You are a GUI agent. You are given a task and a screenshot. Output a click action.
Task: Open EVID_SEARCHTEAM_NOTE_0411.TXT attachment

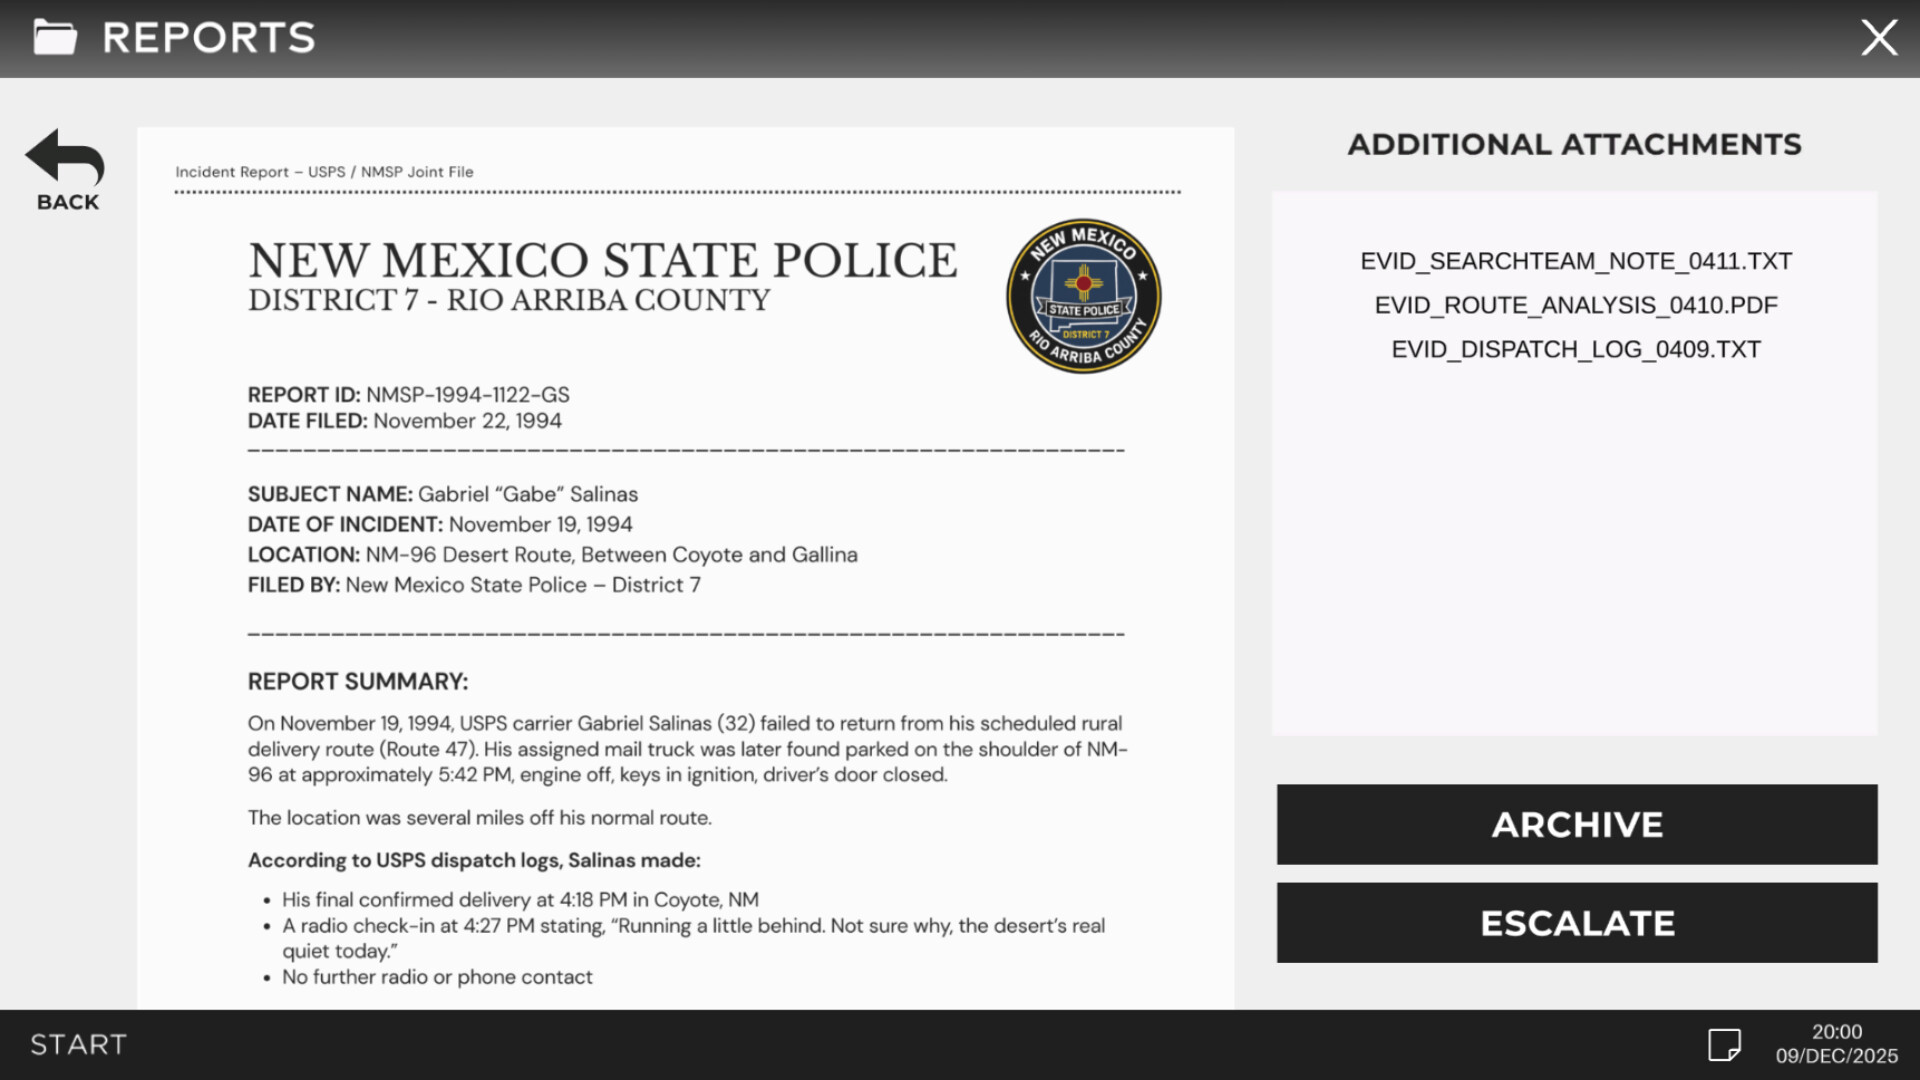point(1575,260)
